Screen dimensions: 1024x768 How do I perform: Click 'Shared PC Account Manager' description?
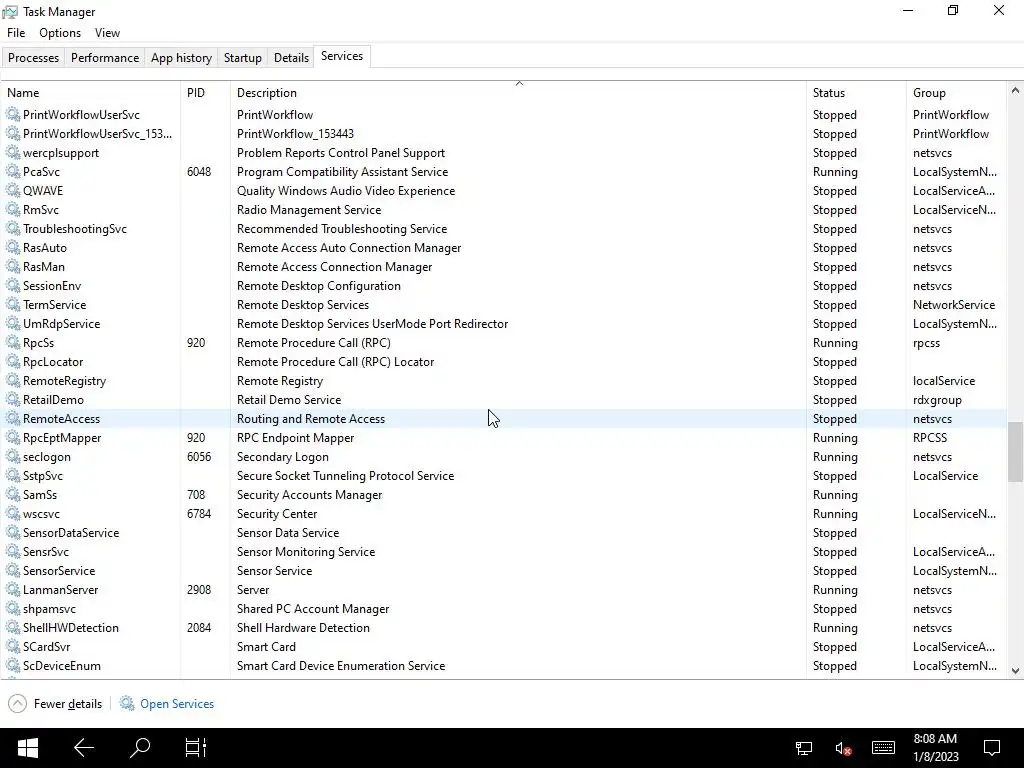(x=313, y=609)
